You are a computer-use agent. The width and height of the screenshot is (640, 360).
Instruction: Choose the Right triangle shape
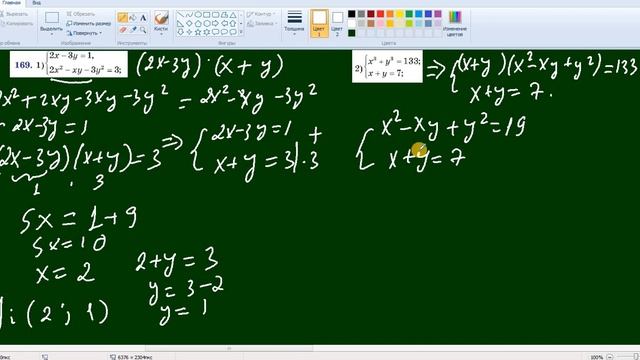[180, 23]
